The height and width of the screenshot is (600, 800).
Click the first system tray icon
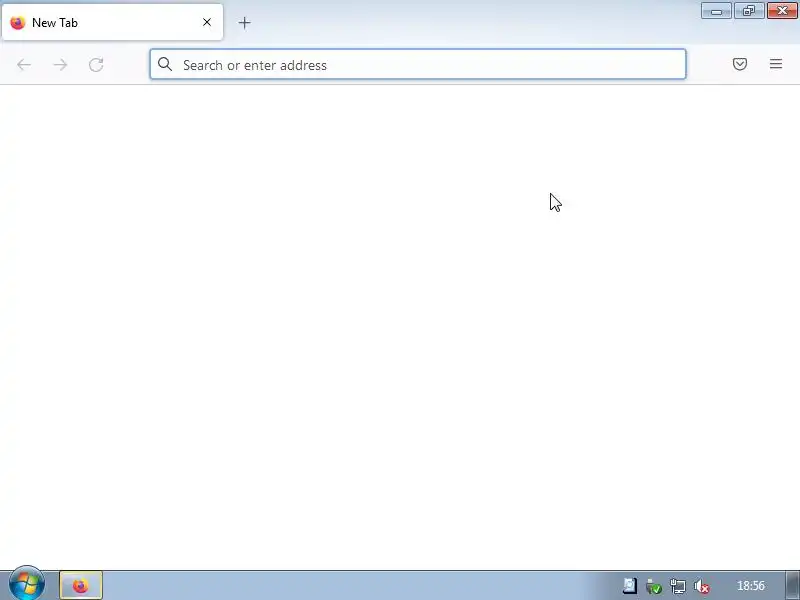pos(630,586)
